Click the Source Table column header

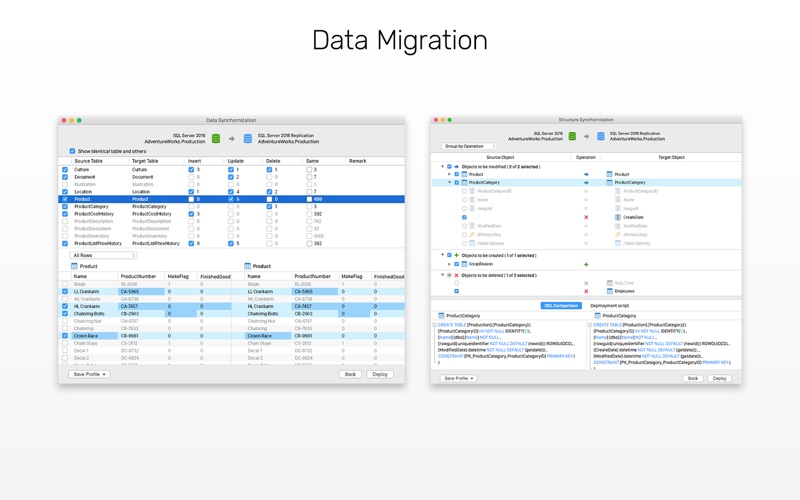point(89,161)
